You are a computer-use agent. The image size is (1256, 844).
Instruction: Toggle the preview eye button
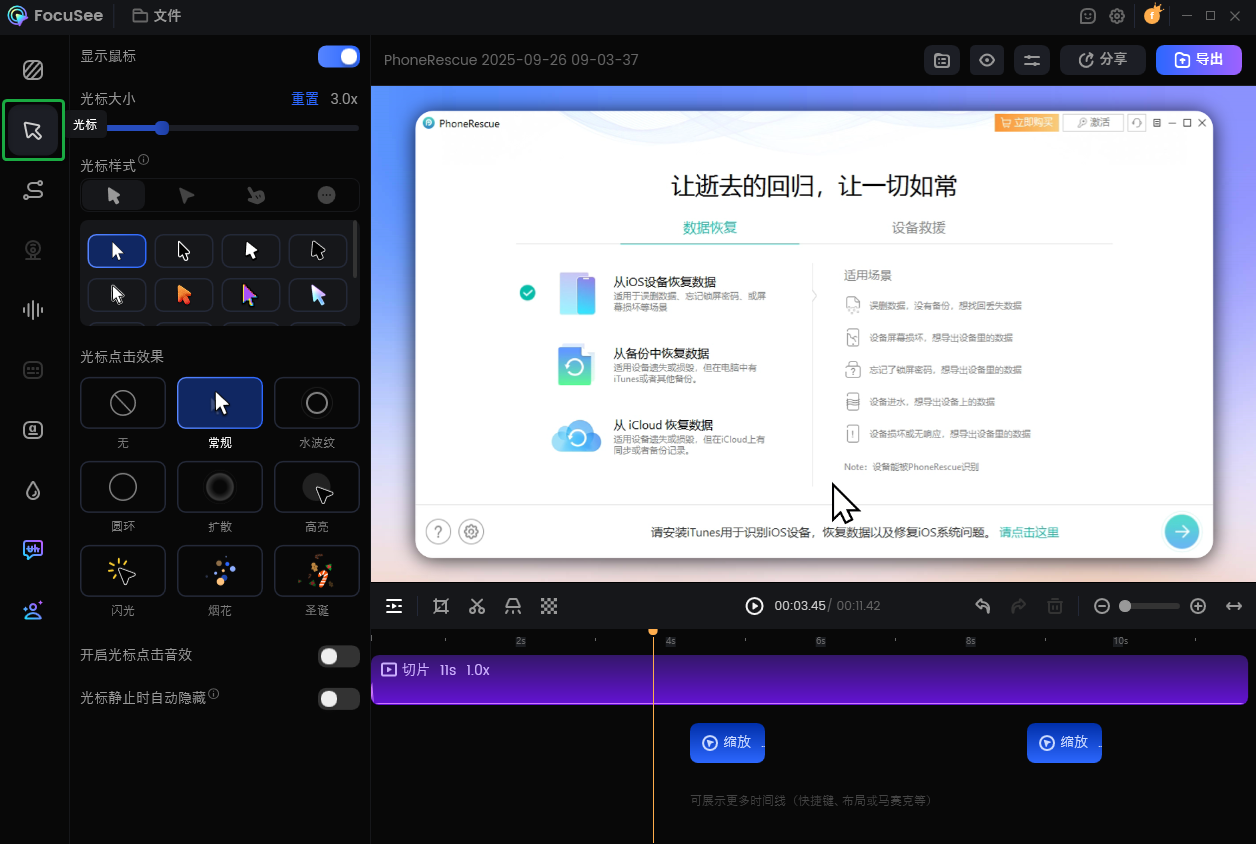click(x=987, y=60)
